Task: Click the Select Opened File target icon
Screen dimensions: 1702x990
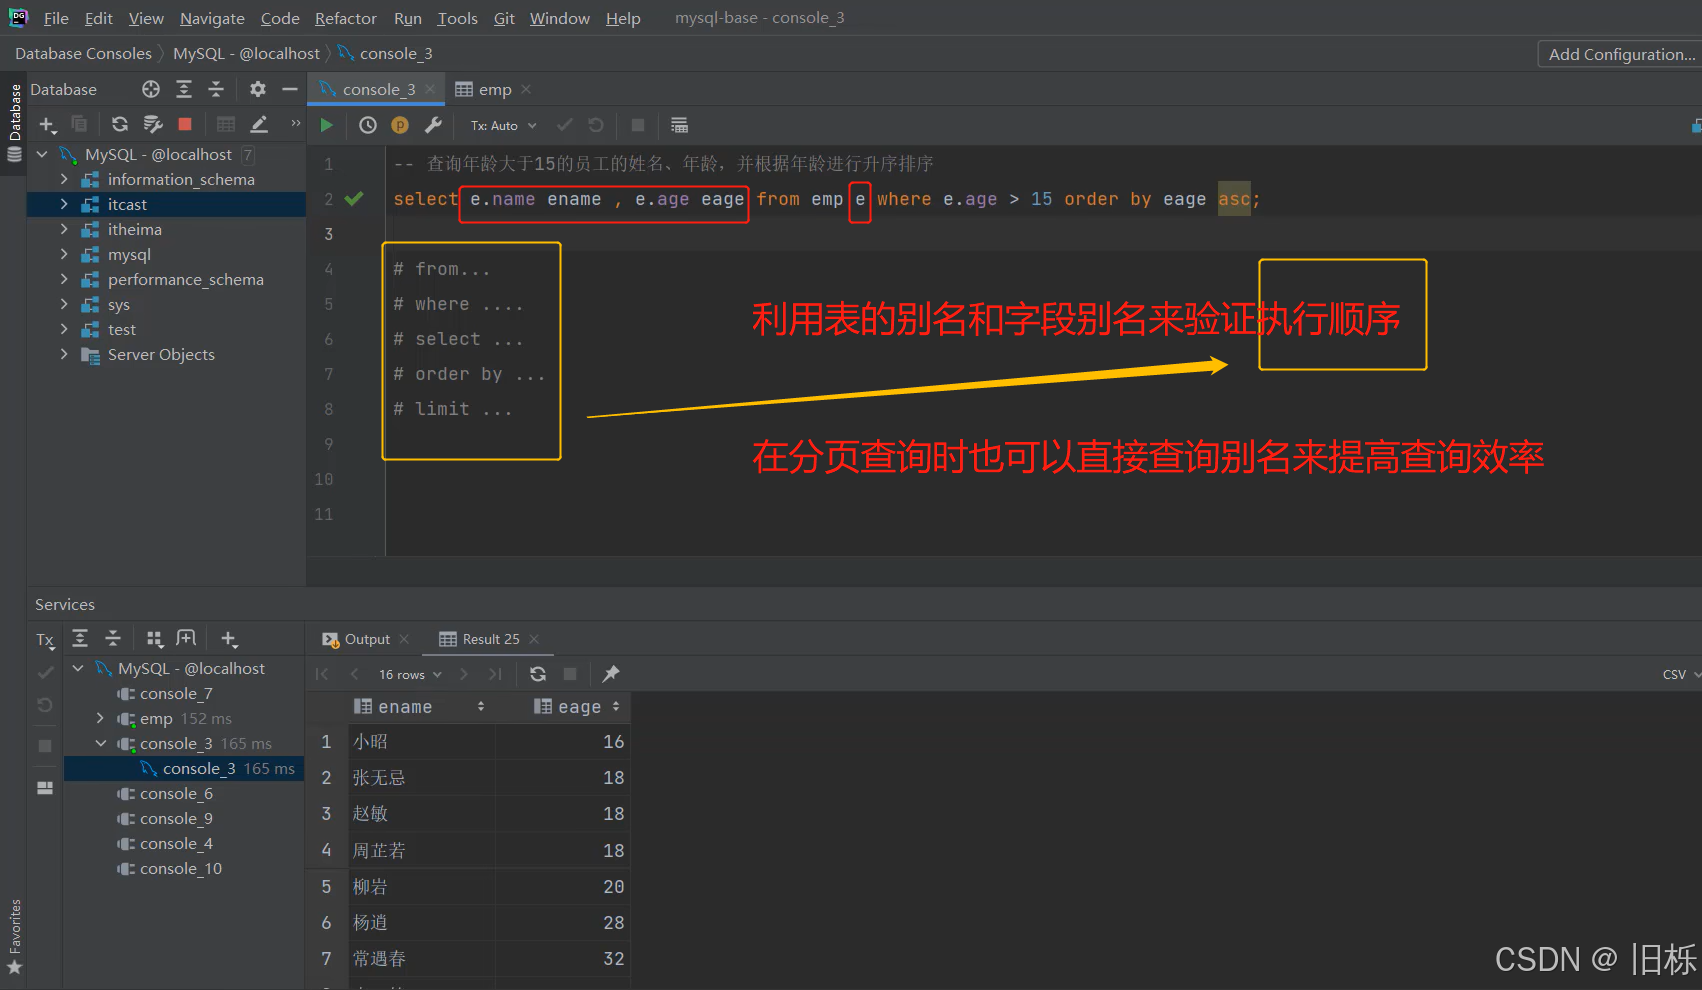Action: pyautogui.click(x=151, y=89)
